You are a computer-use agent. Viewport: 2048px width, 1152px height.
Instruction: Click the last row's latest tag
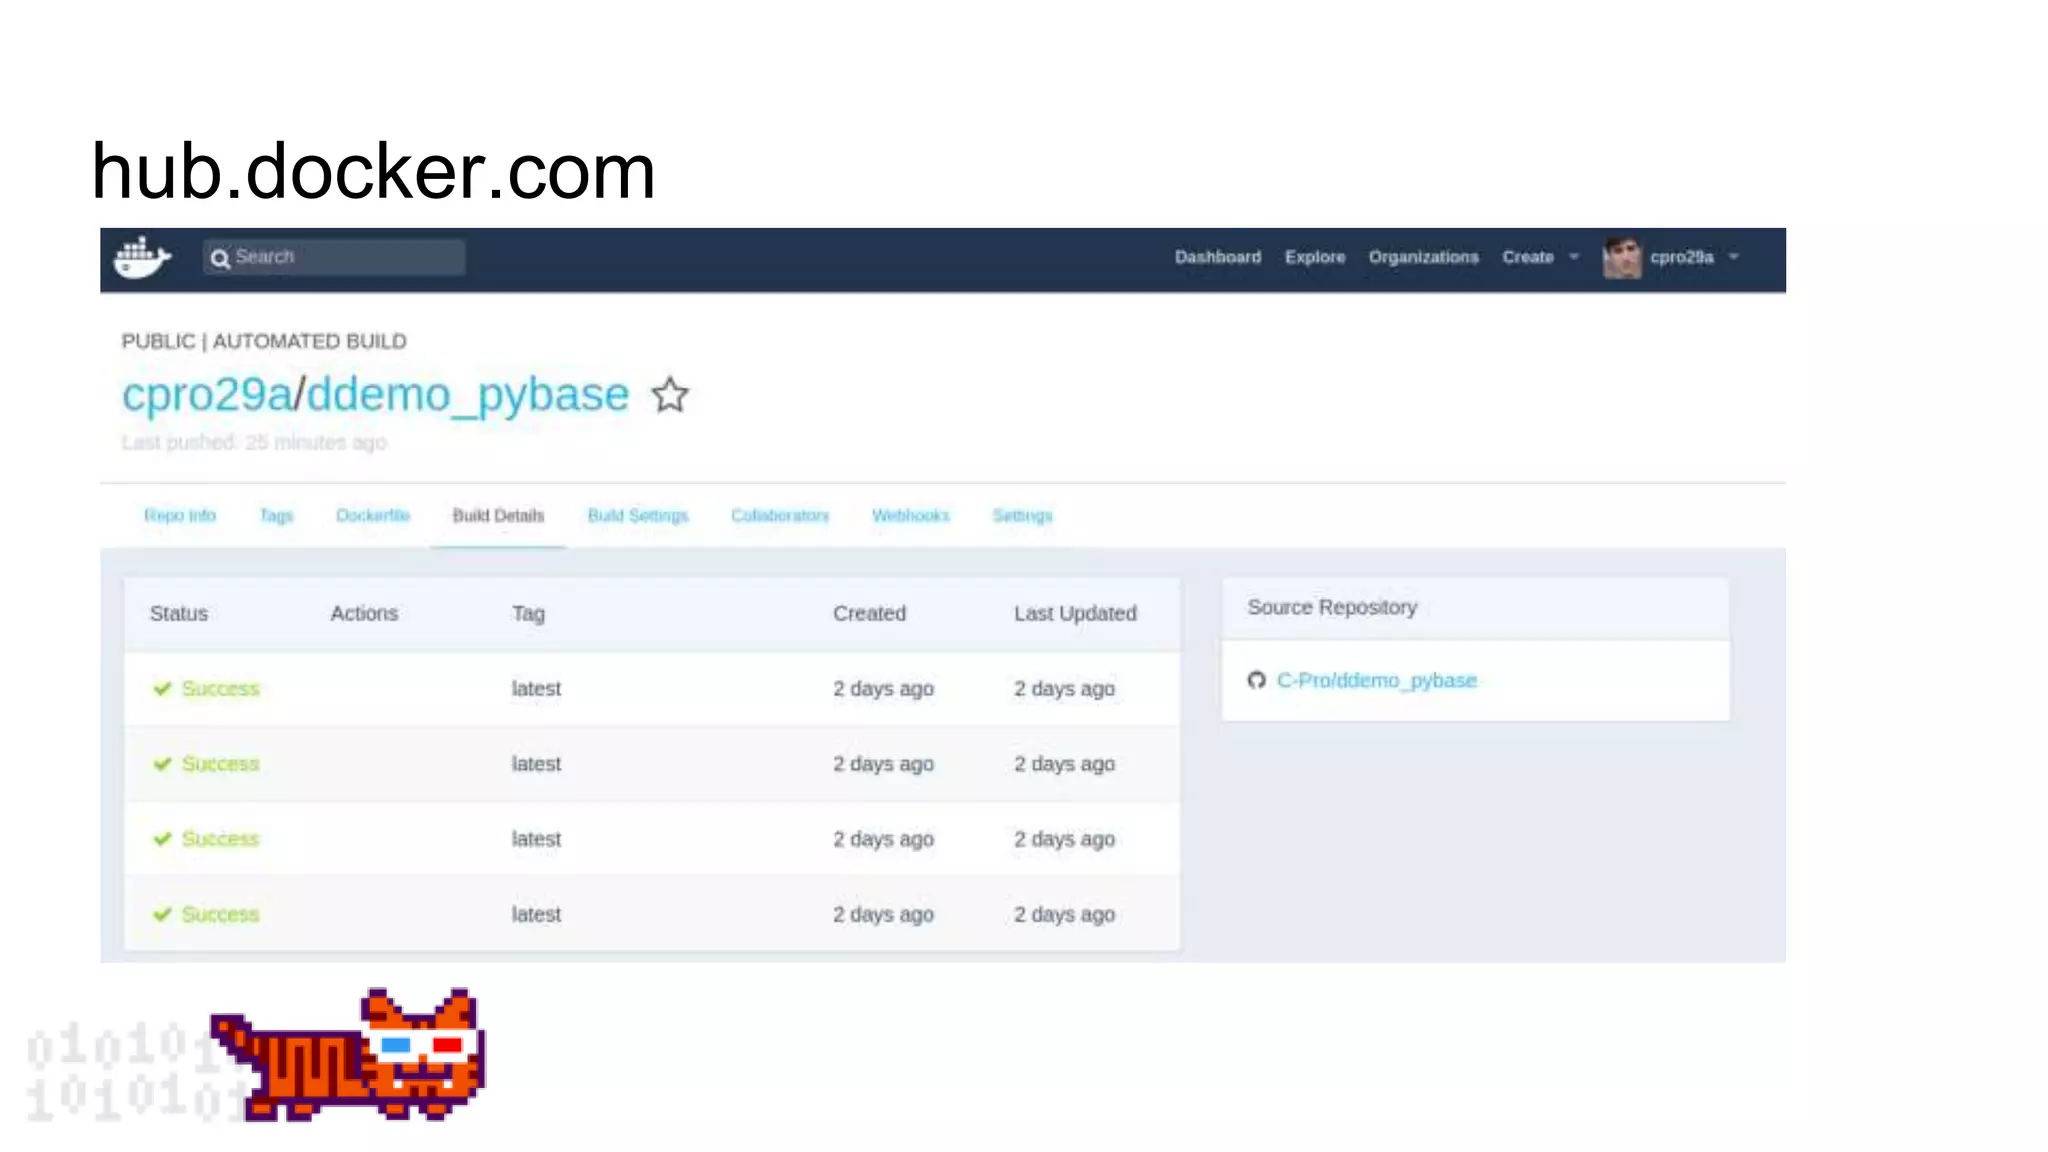pyautogui.click(x=536, y=914)
